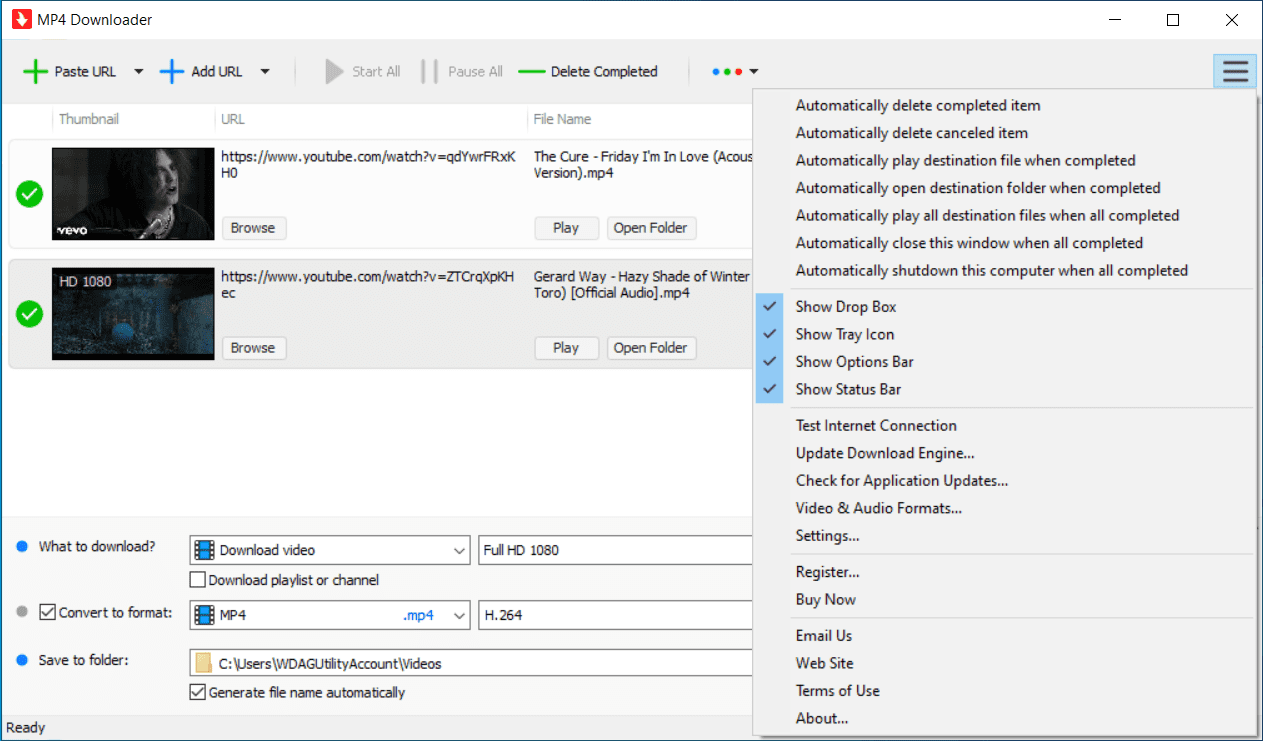Open the Download video combo box
1263x741 pixels.
pos(330,550)
